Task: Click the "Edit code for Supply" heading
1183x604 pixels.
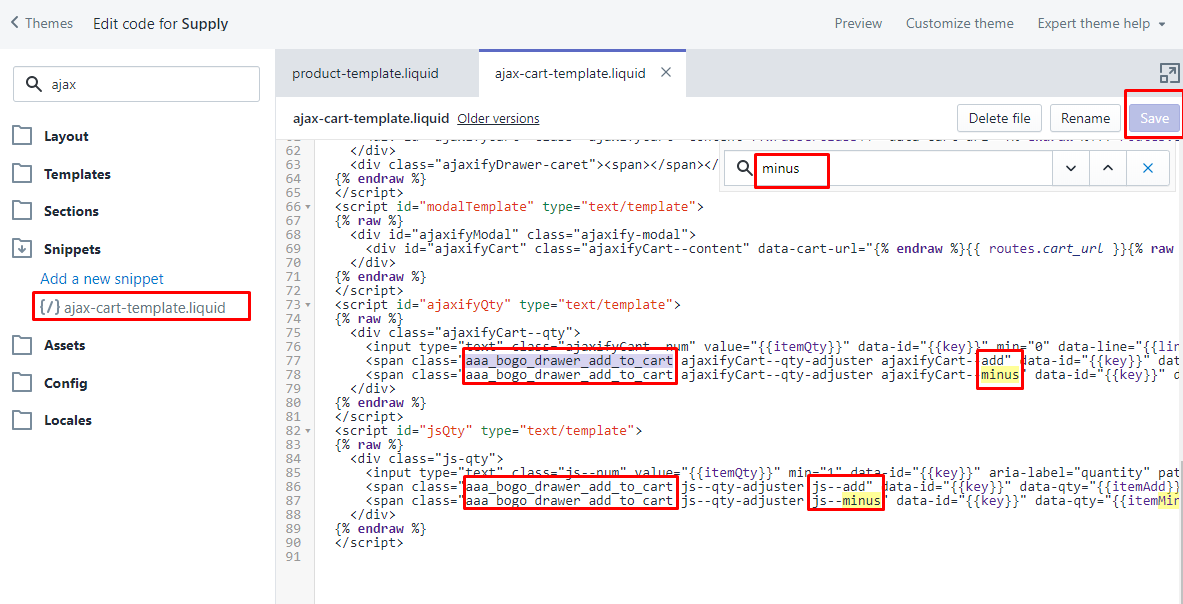Action: 161,23
